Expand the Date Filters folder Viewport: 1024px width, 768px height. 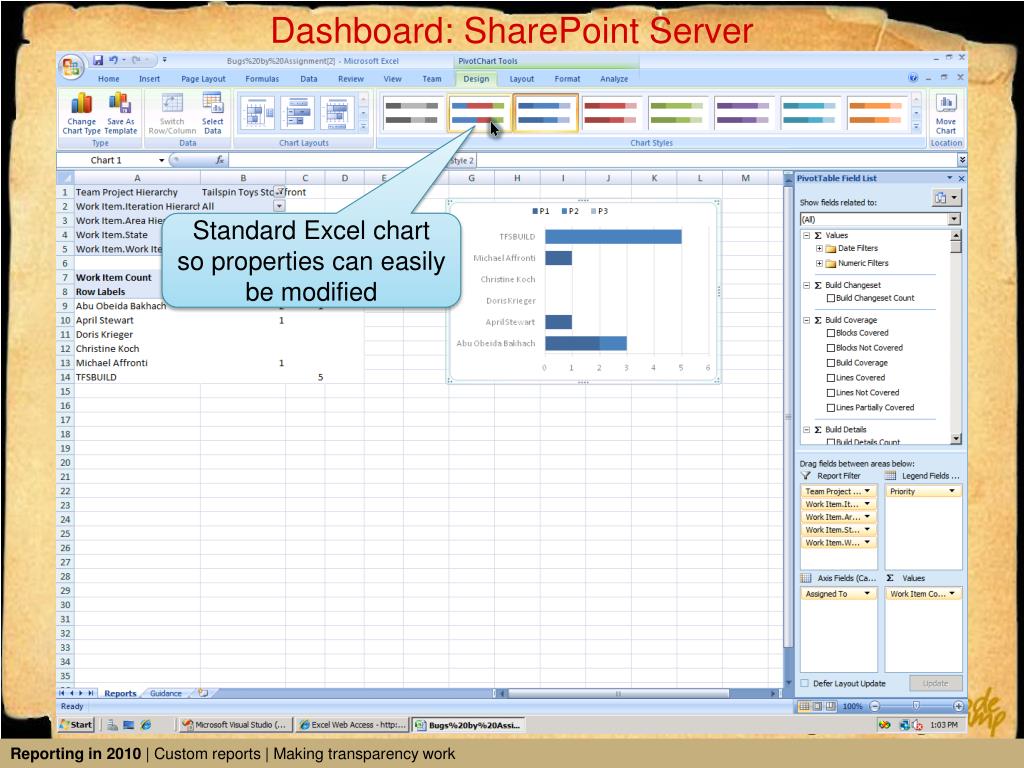click(819, 248)
